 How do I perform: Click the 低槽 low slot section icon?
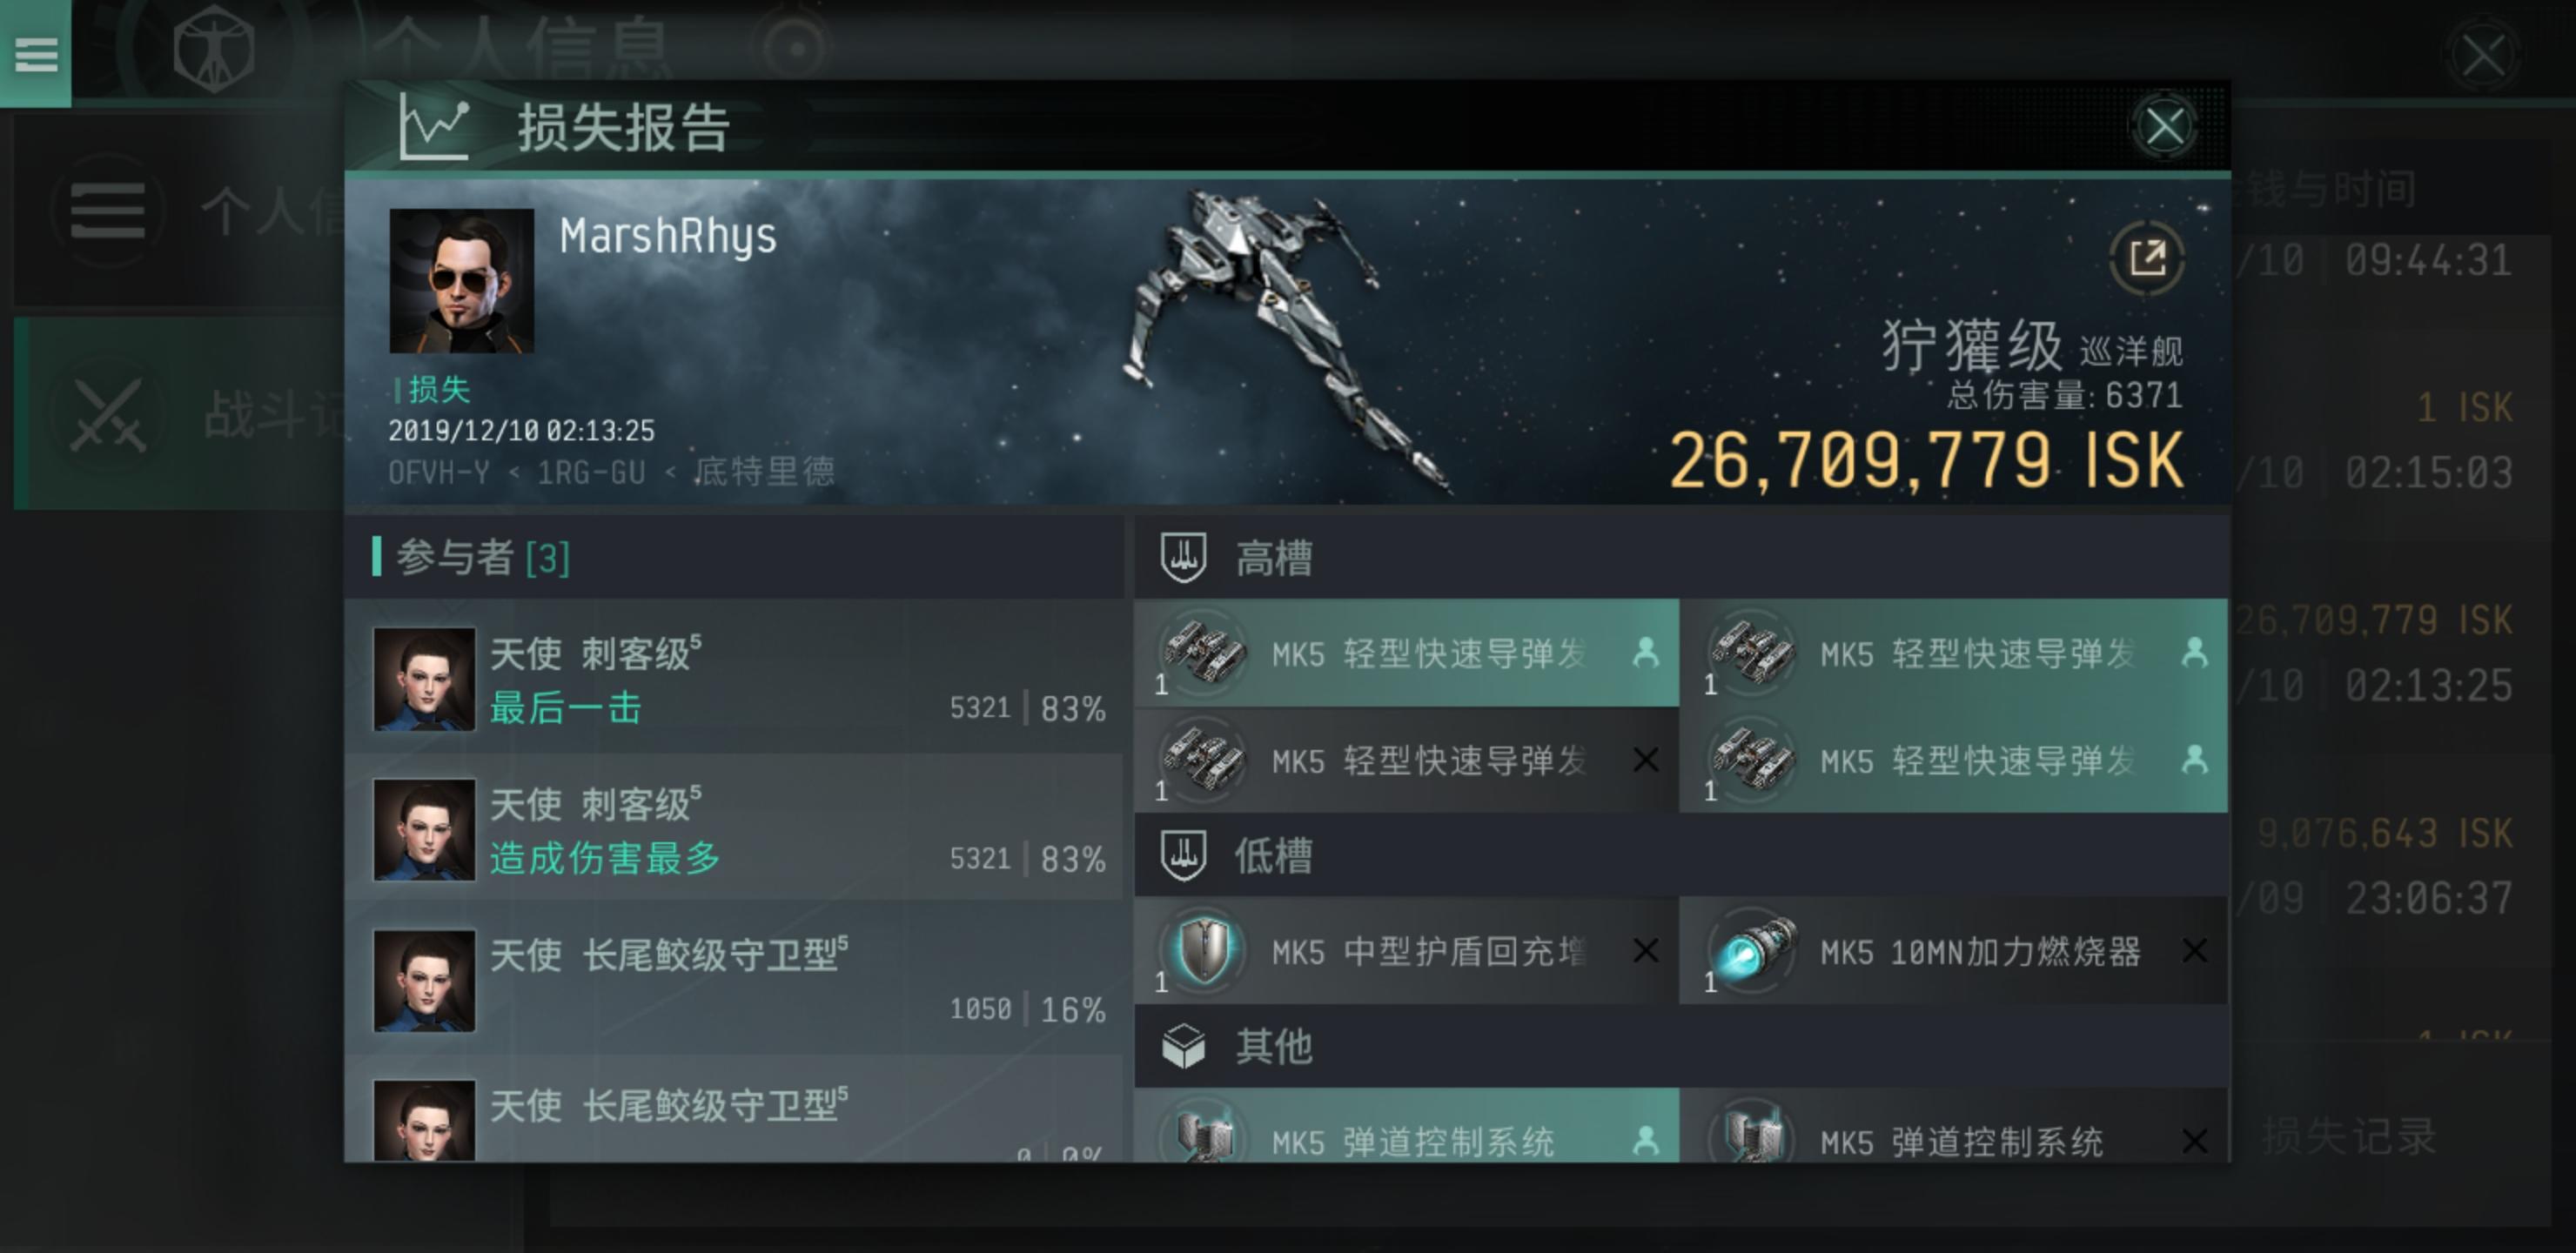(1183, 855)
